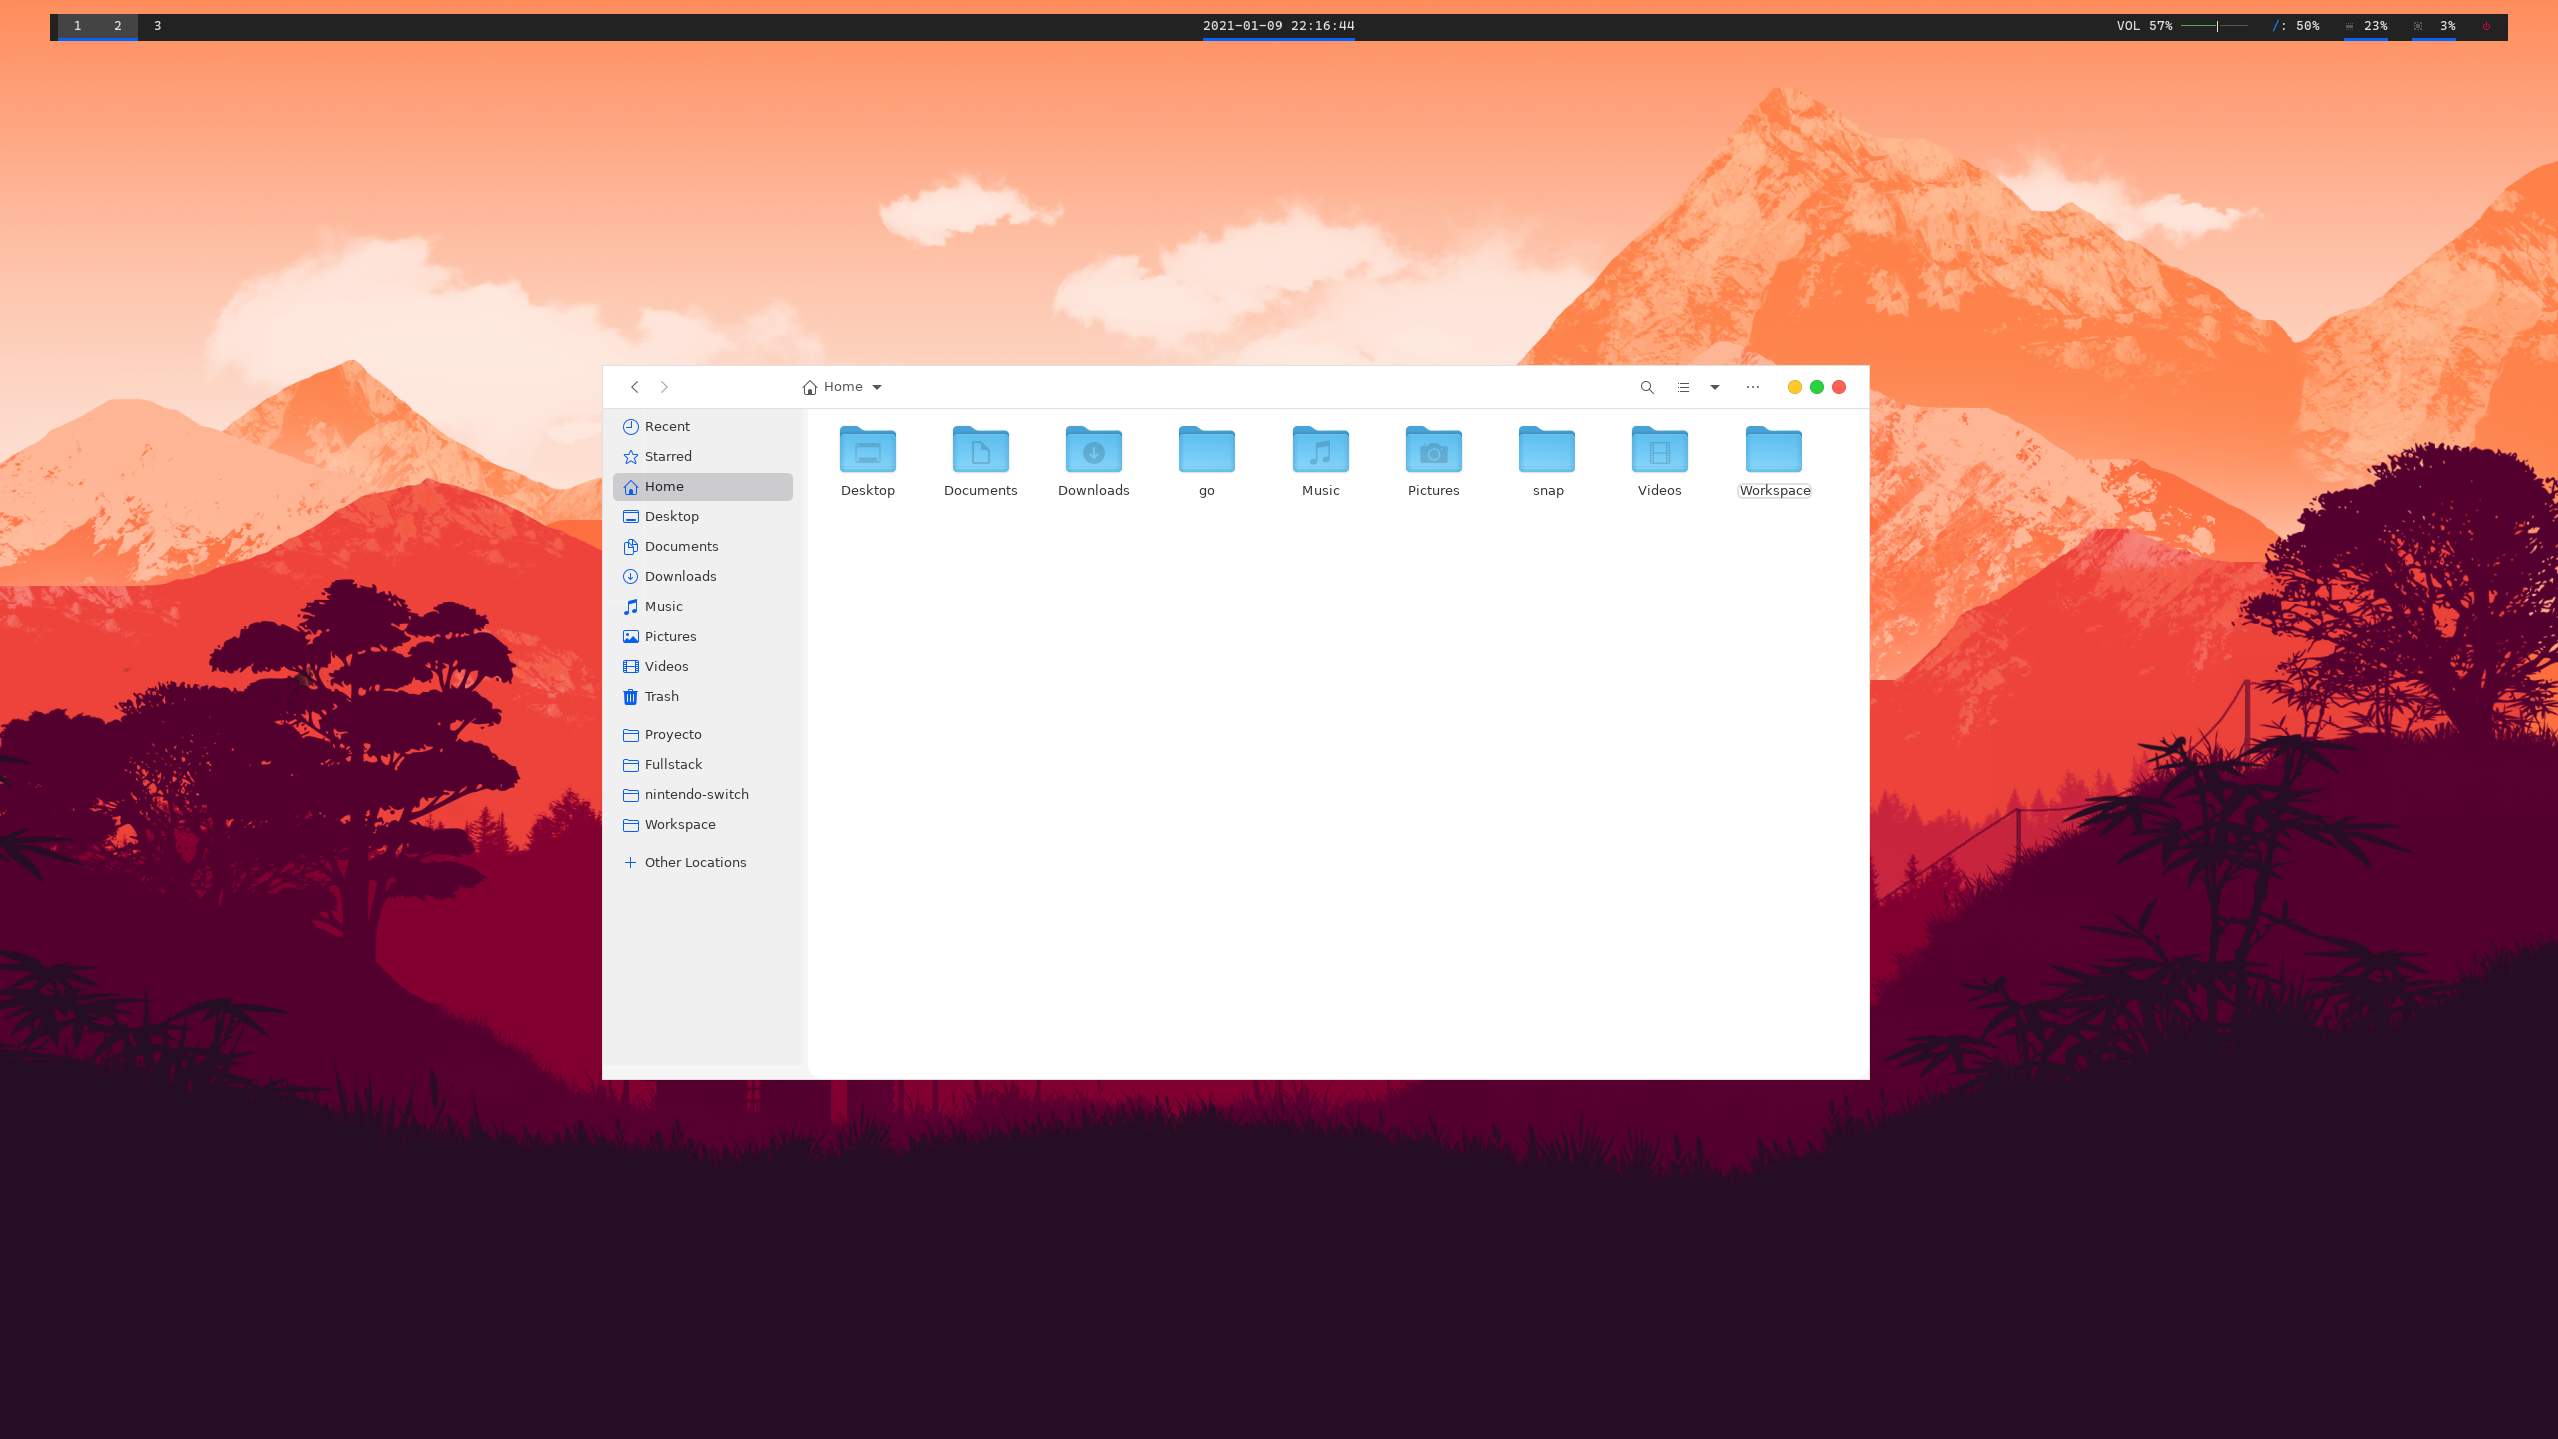Switch to workspace 3 in top bar
2558x1439 pixels.
(157, 26)
